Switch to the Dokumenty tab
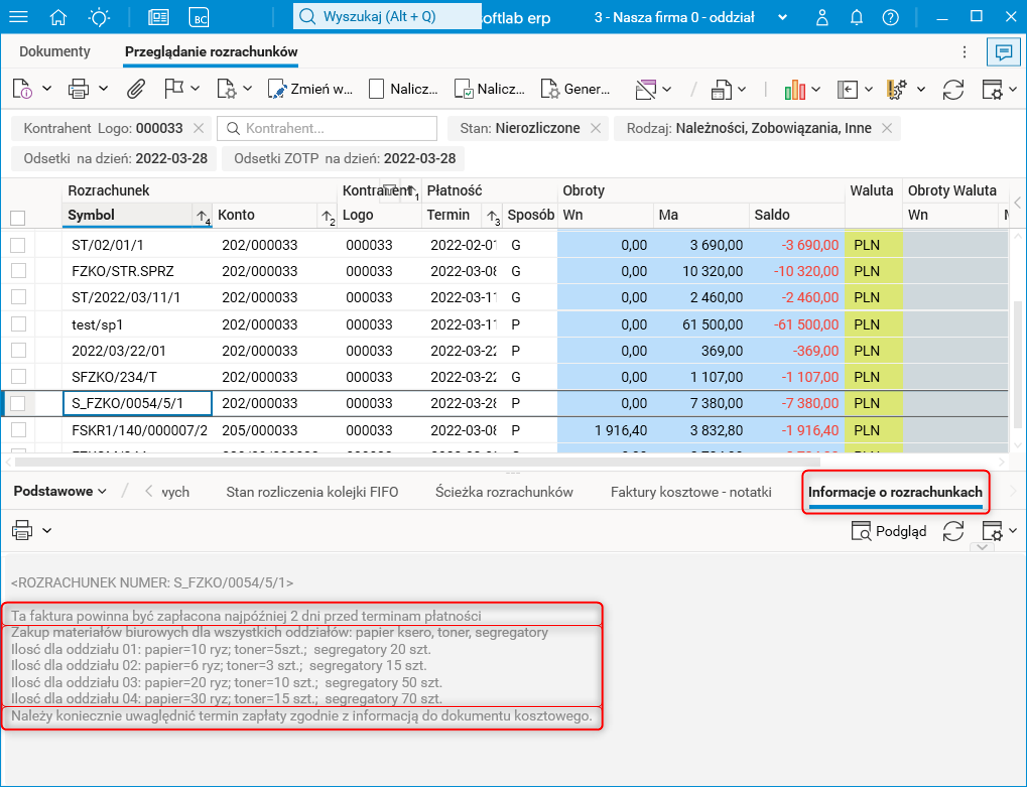Viewport: 1027px width, 787px height. tap(55, 52)
